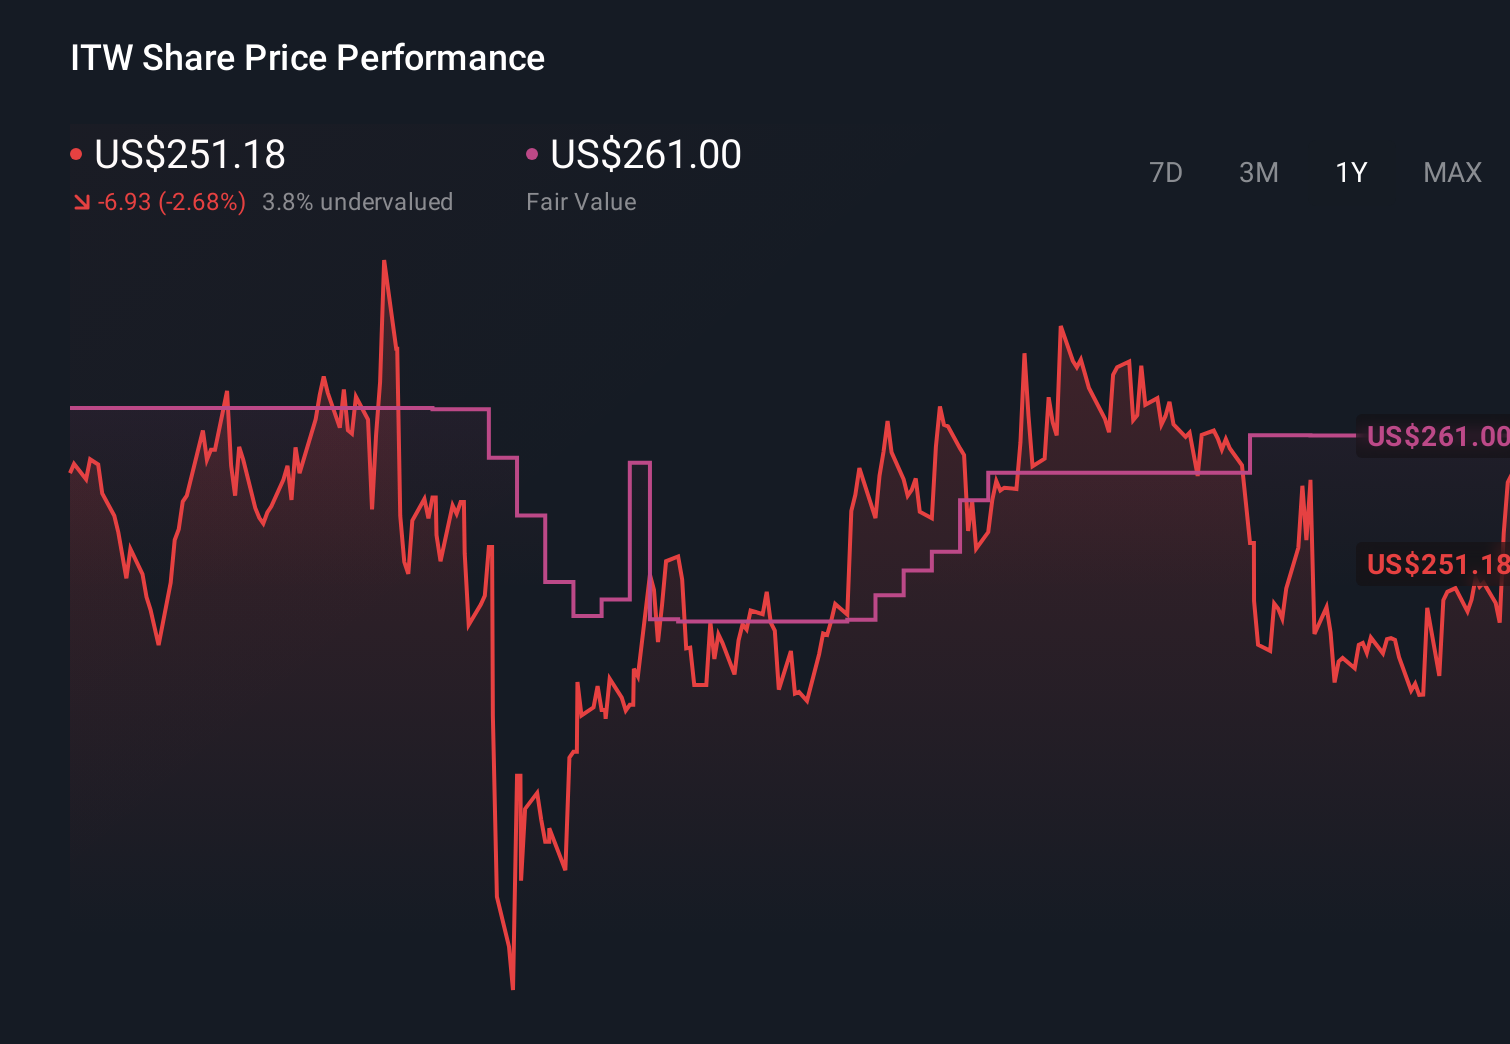
Task: Select the 1Y time range
Action: 1350,172
